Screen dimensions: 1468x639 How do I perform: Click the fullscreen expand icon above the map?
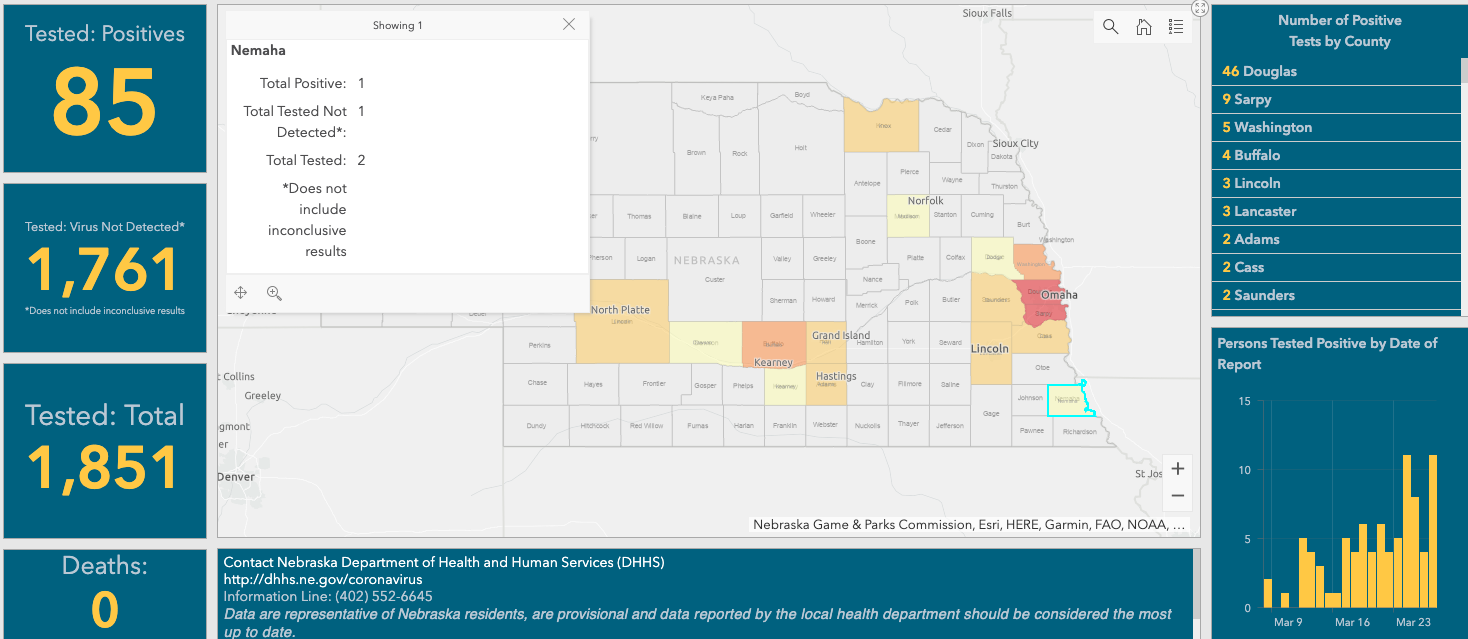(x=1198, y=9)
